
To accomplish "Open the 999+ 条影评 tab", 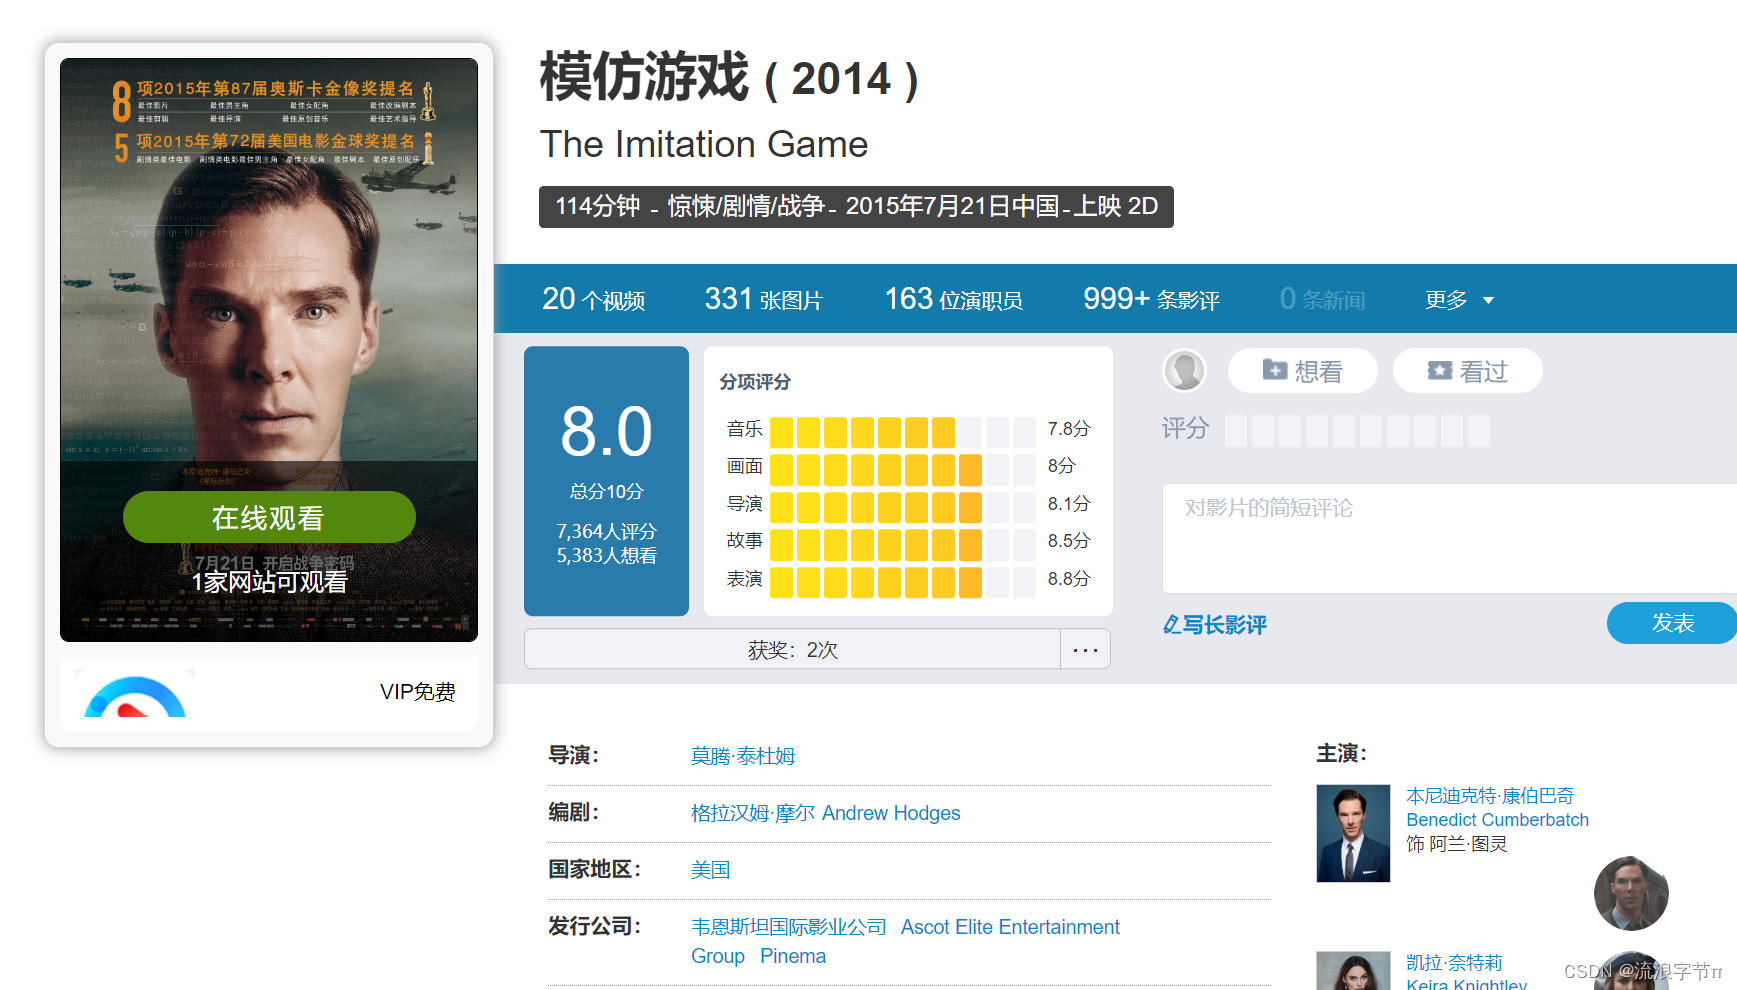I will [1151, 299].
